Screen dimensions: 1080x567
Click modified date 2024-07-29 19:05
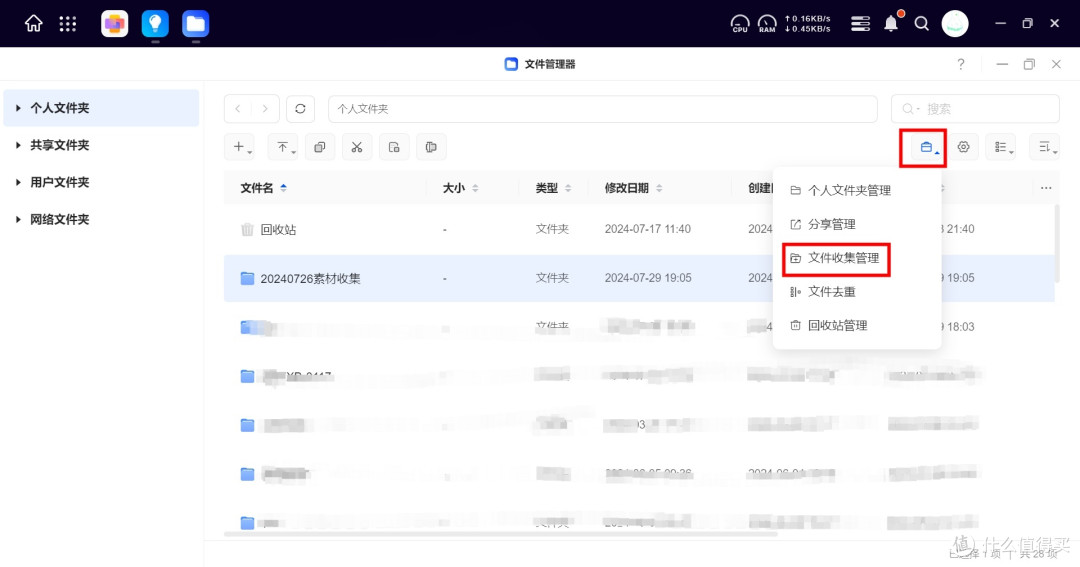pos(648,278)
